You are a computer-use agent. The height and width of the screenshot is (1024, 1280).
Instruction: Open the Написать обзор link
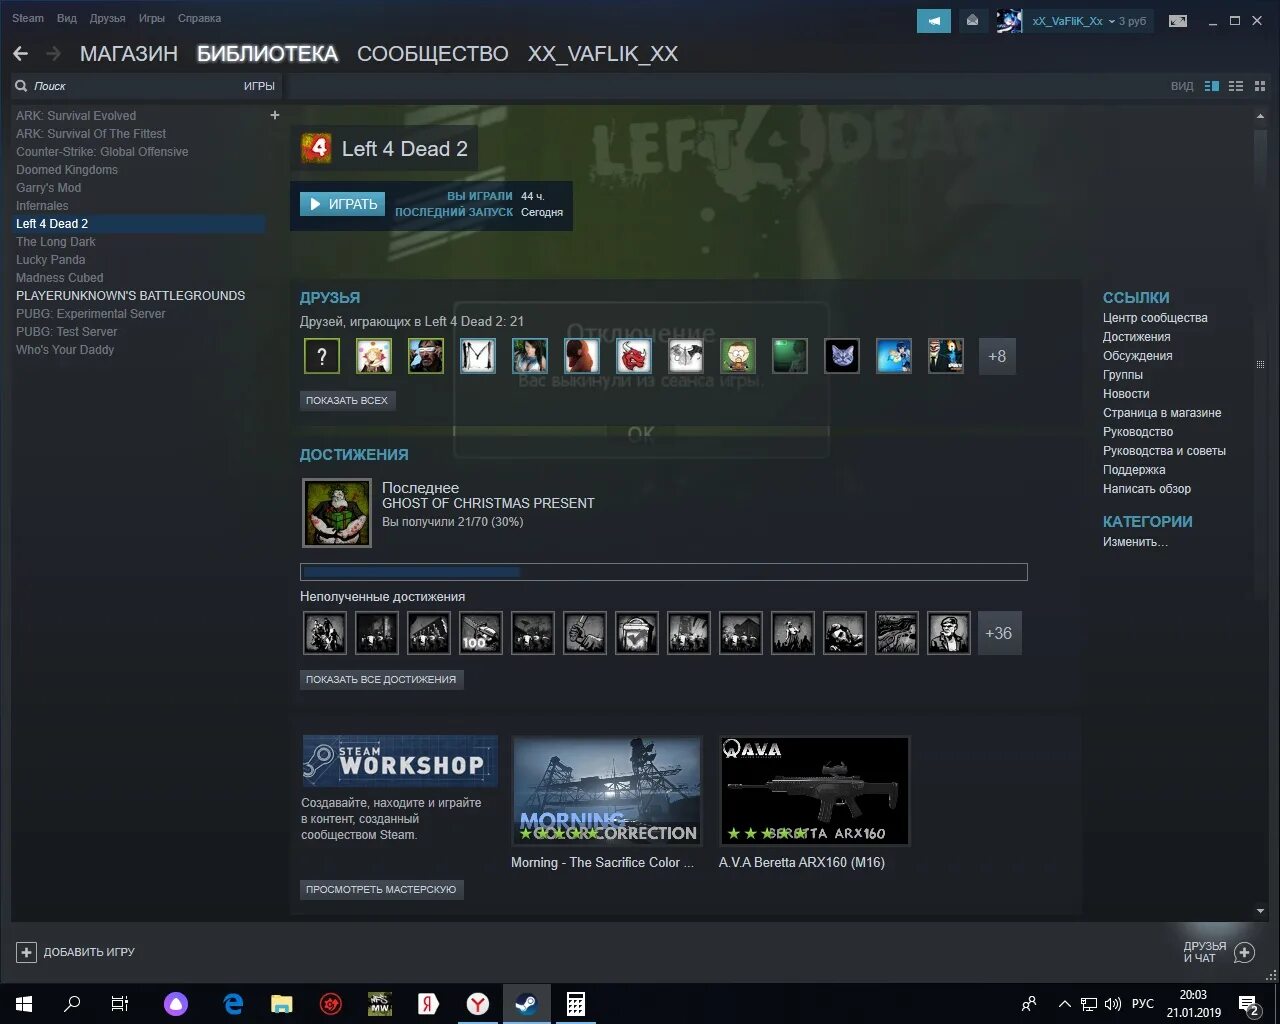(1147, 489)
